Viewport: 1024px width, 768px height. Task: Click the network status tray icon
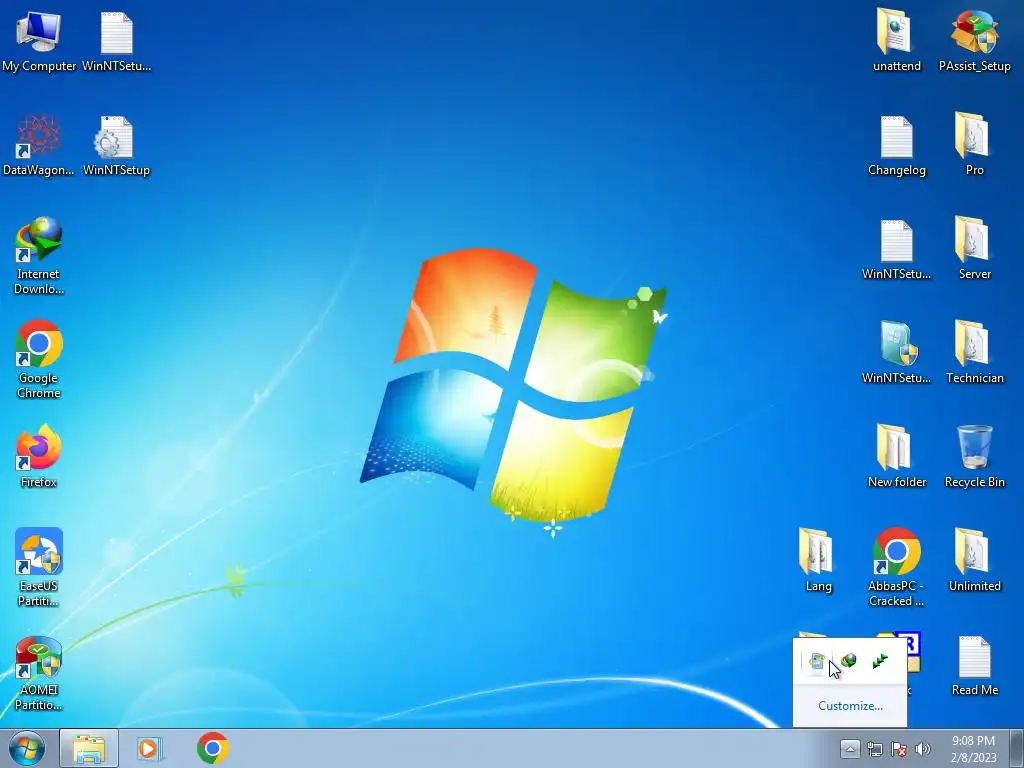tap(874, 749)
